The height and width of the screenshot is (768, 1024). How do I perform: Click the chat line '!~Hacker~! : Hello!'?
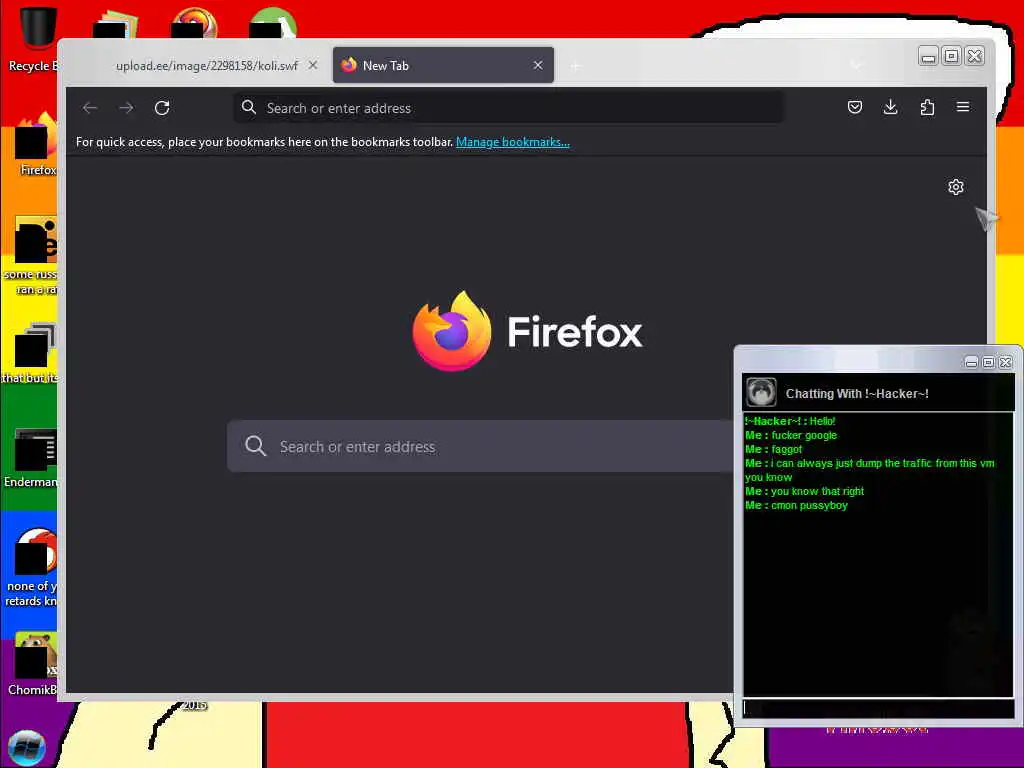pos(790,421)
